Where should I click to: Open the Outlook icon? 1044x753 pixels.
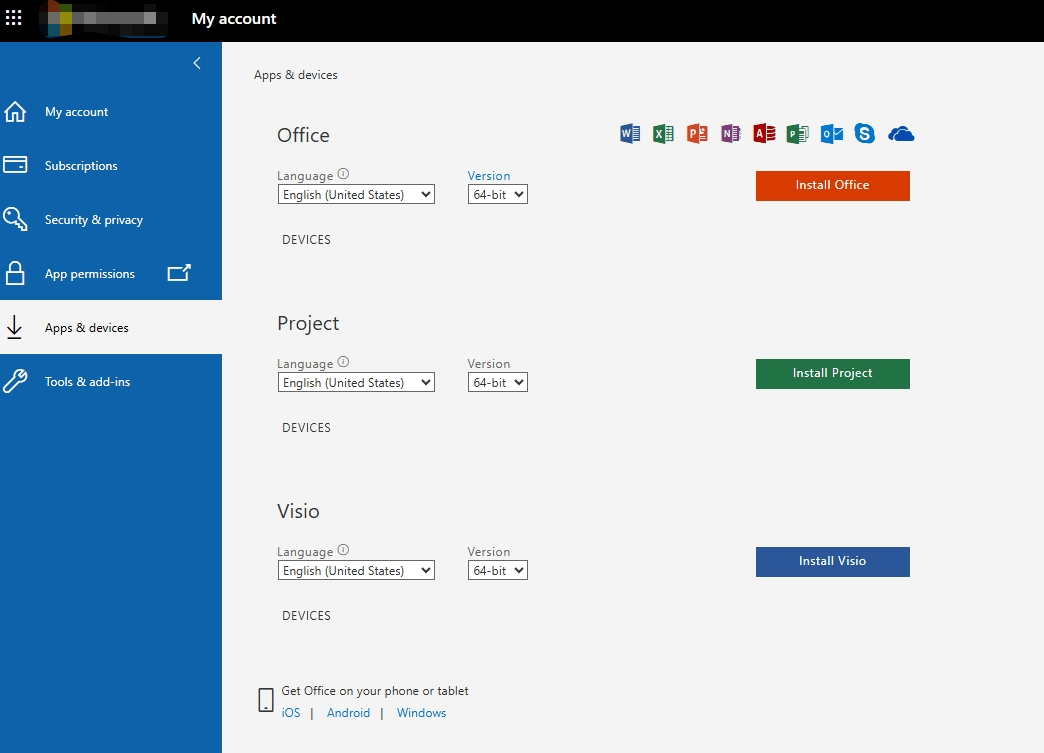pyautogui.click(x=831, y=133)
